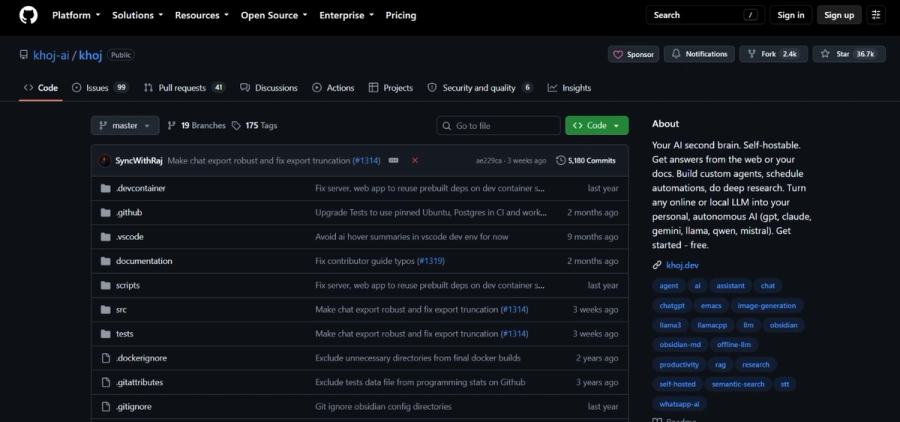Select the semantic-search topic tag
Screen dimensions: 900x422
click(738, 384)
